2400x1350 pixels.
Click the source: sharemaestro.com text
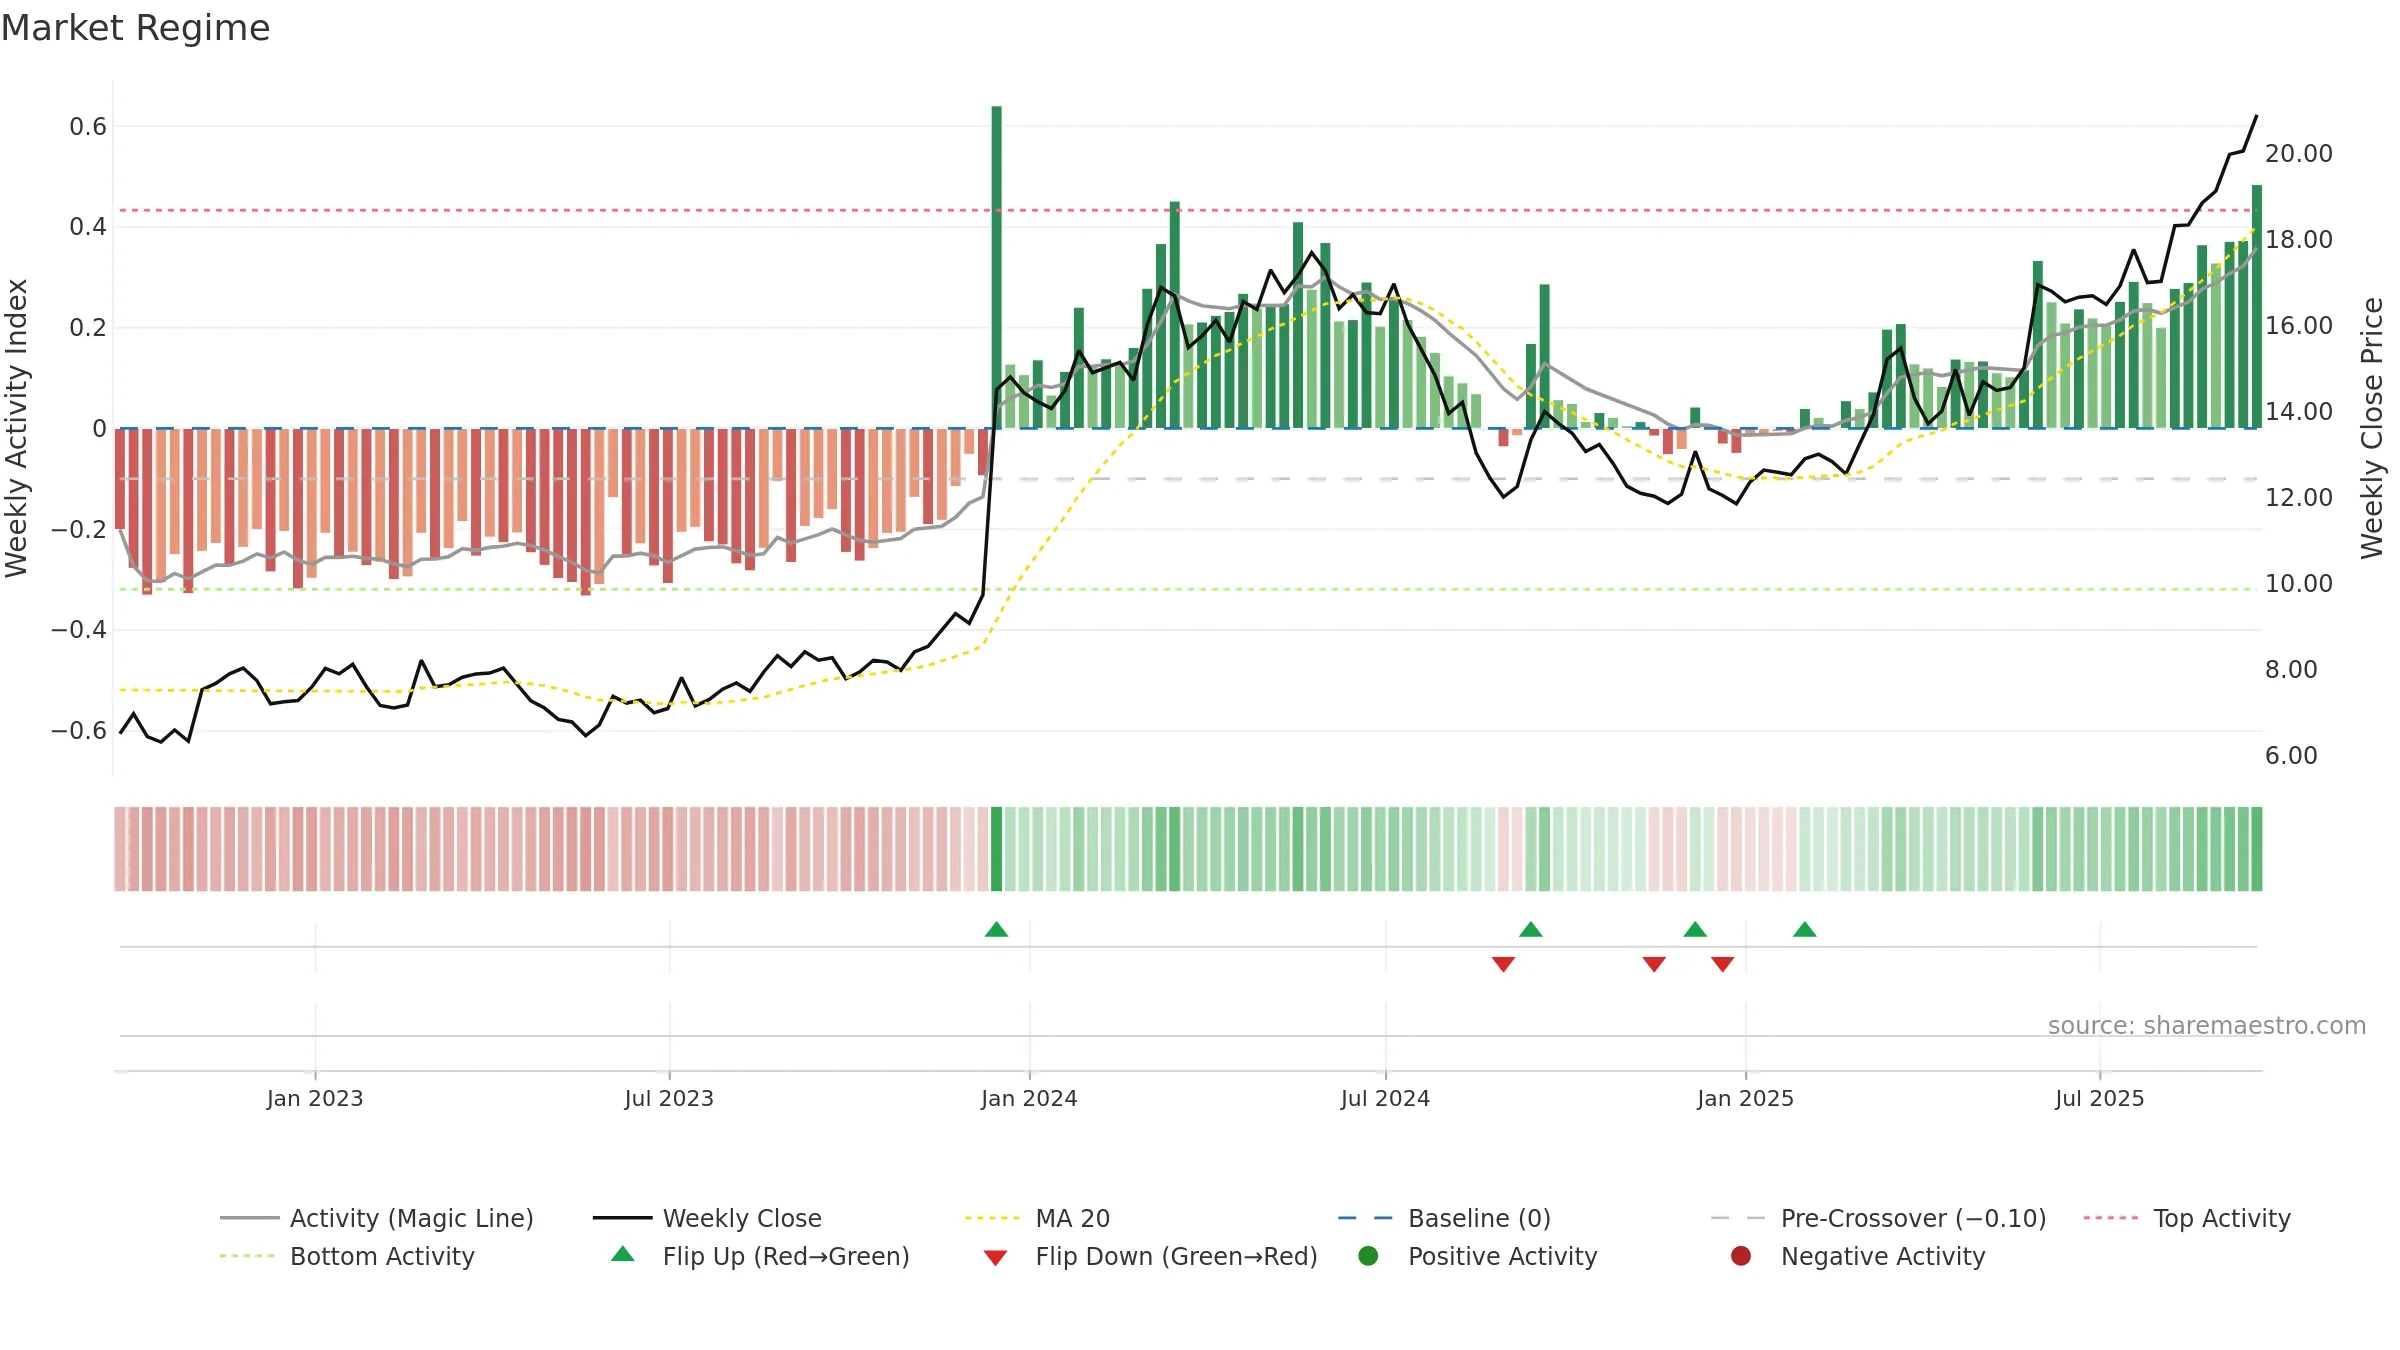click(2207, 1025)
